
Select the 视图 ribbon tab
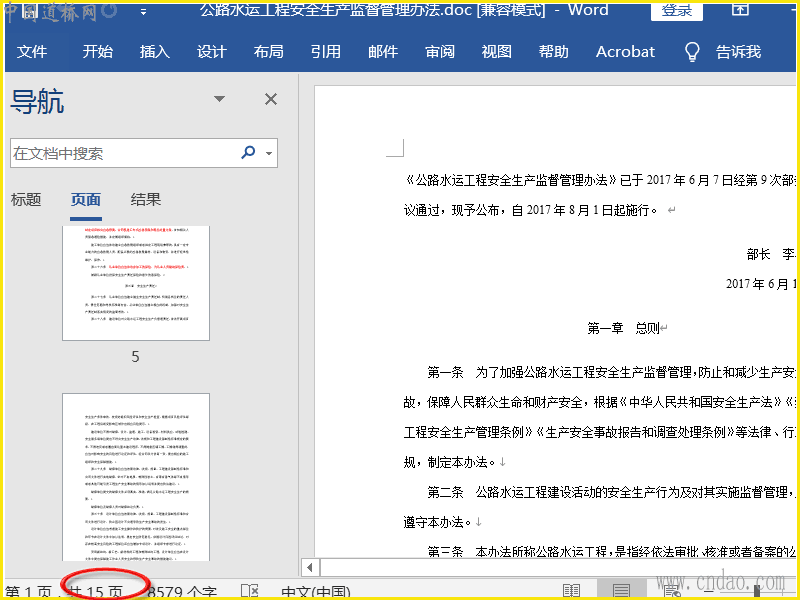pyautogui.click(x=496, y=52)
